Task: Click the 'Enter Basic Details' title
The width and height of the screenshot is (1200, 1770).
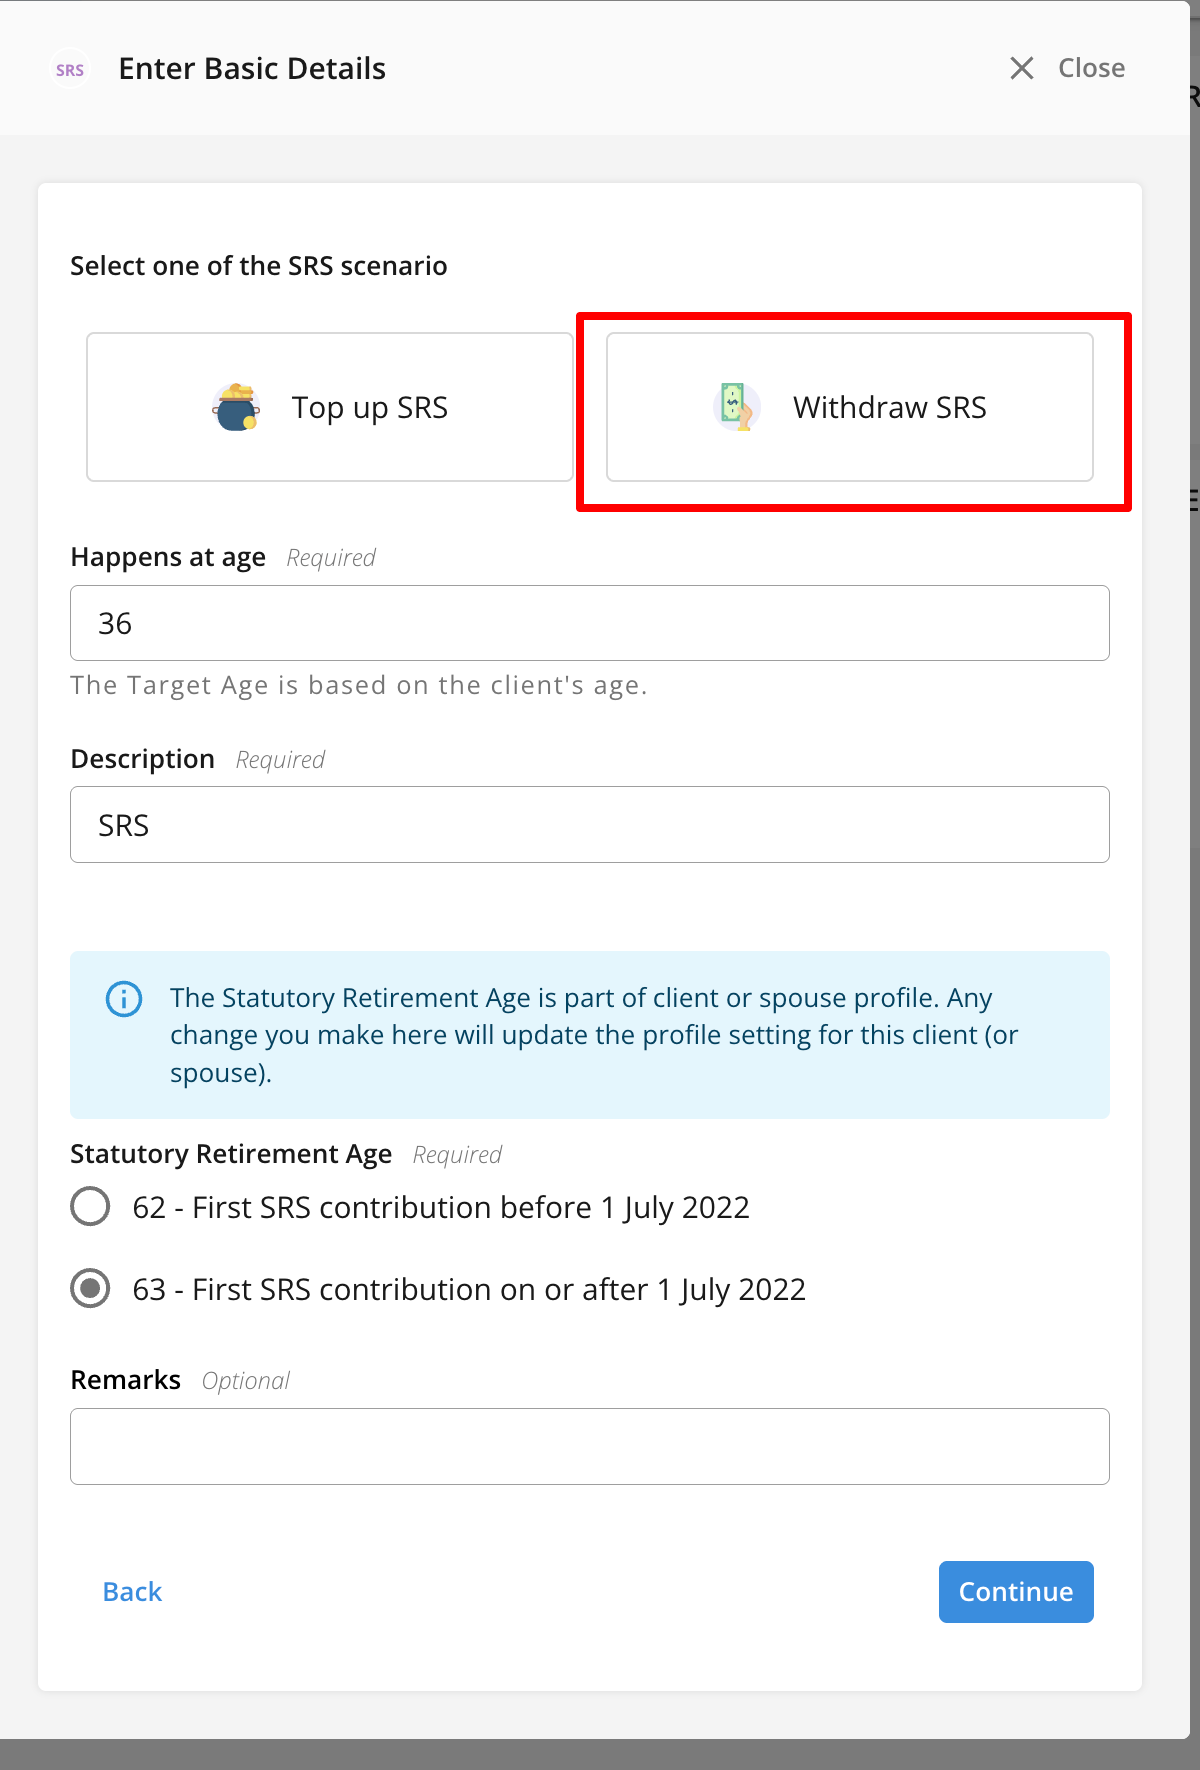Action: tap(252, 69)
